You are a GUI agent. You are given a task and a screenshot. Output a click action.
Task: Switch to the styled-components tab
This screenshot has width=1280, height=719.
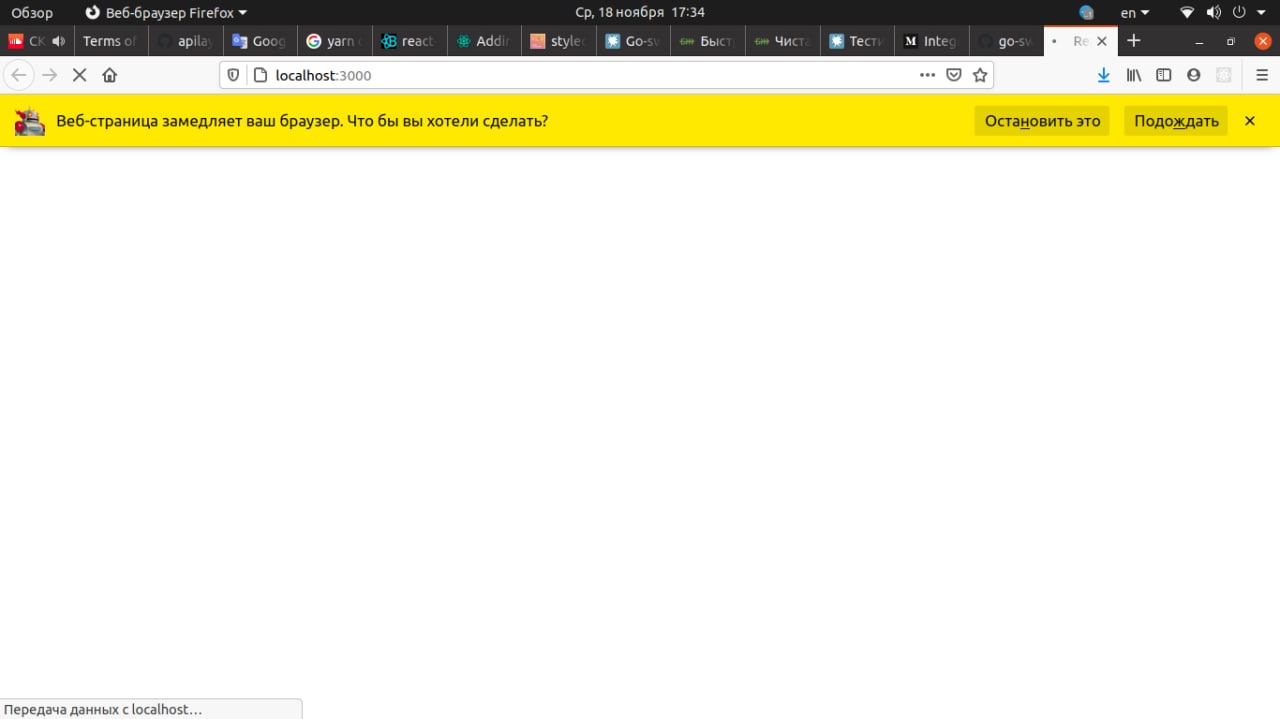click(x=559, y=41)
